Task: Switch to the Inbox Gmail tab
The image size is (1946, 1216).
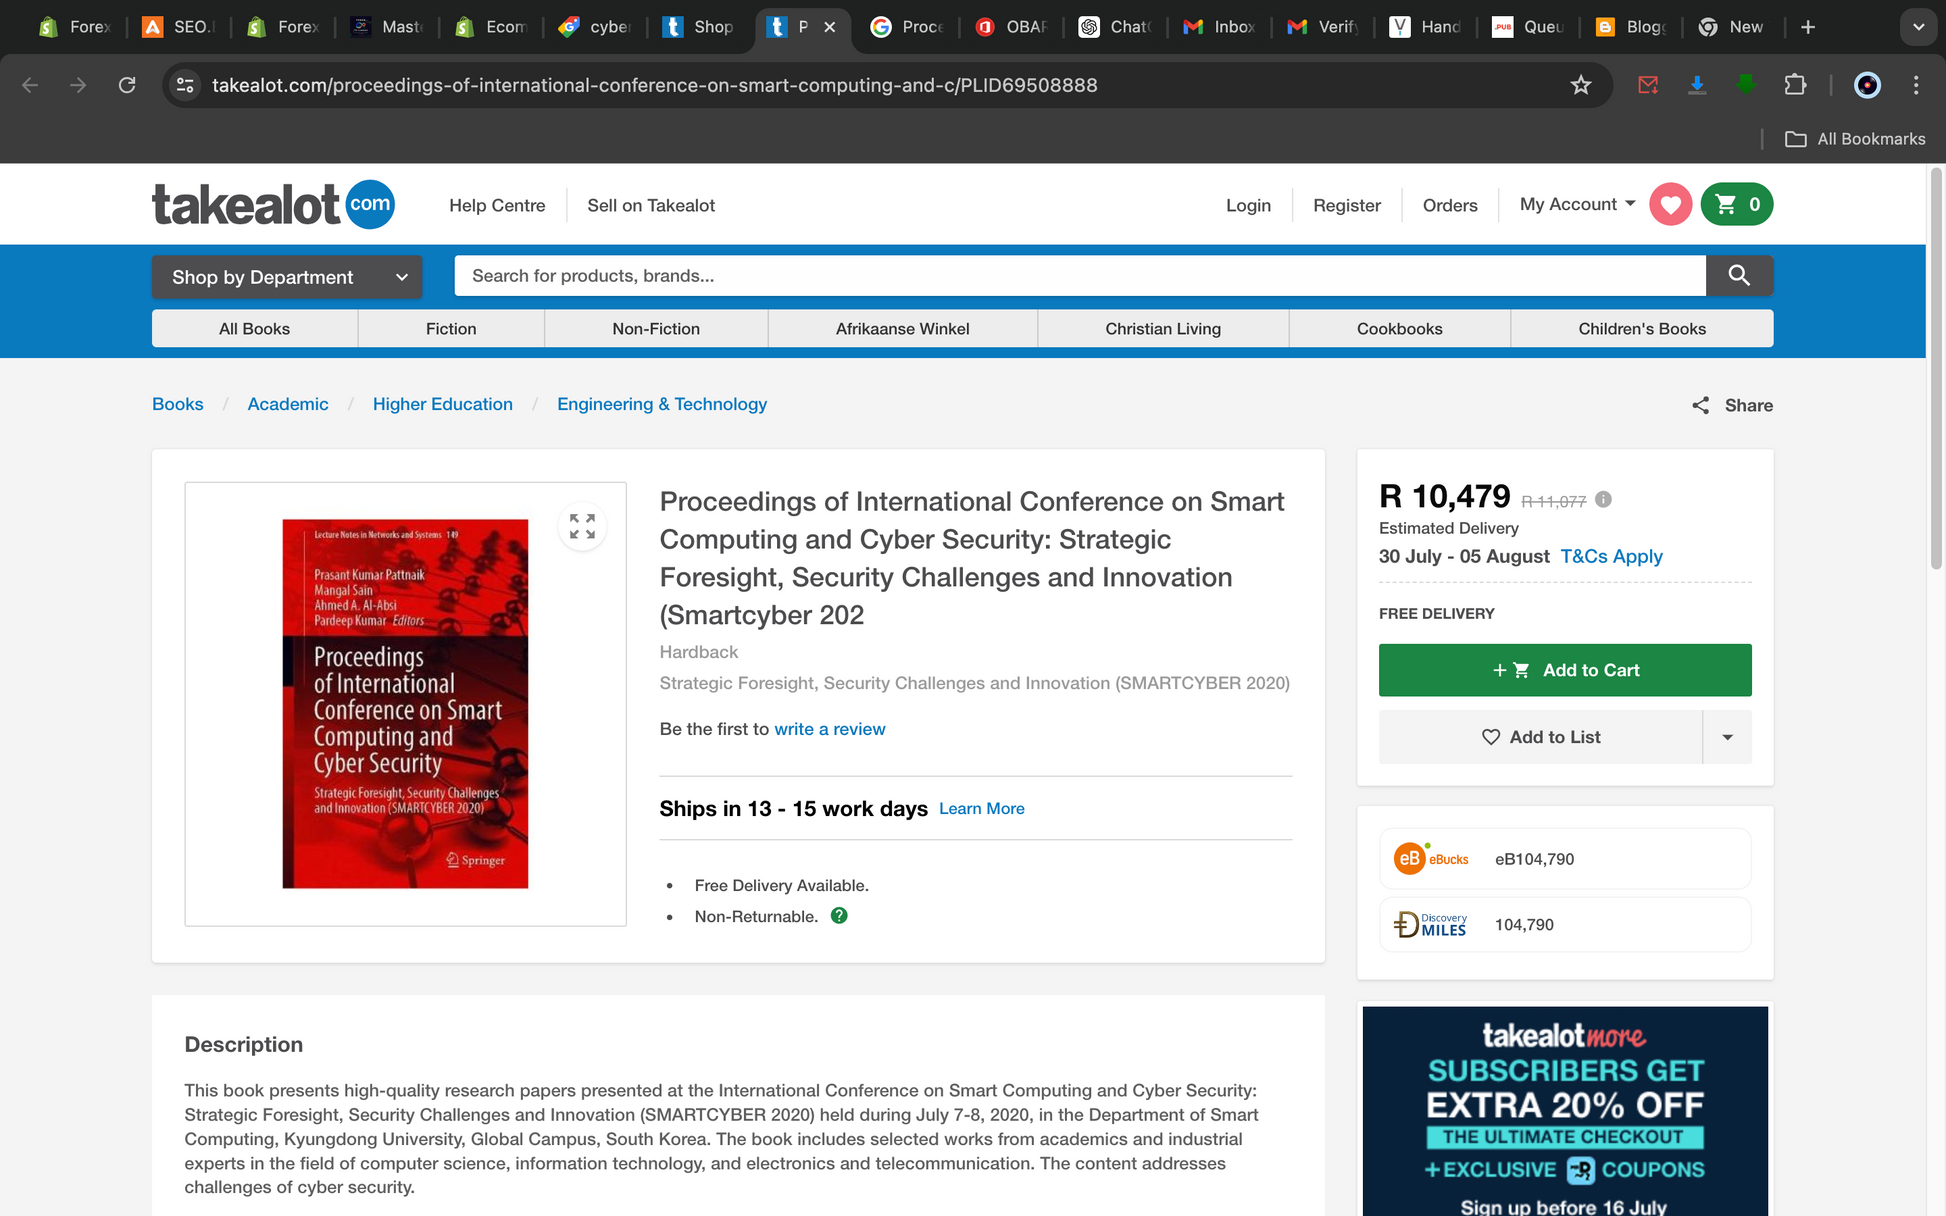Action: click(1219, 27)
